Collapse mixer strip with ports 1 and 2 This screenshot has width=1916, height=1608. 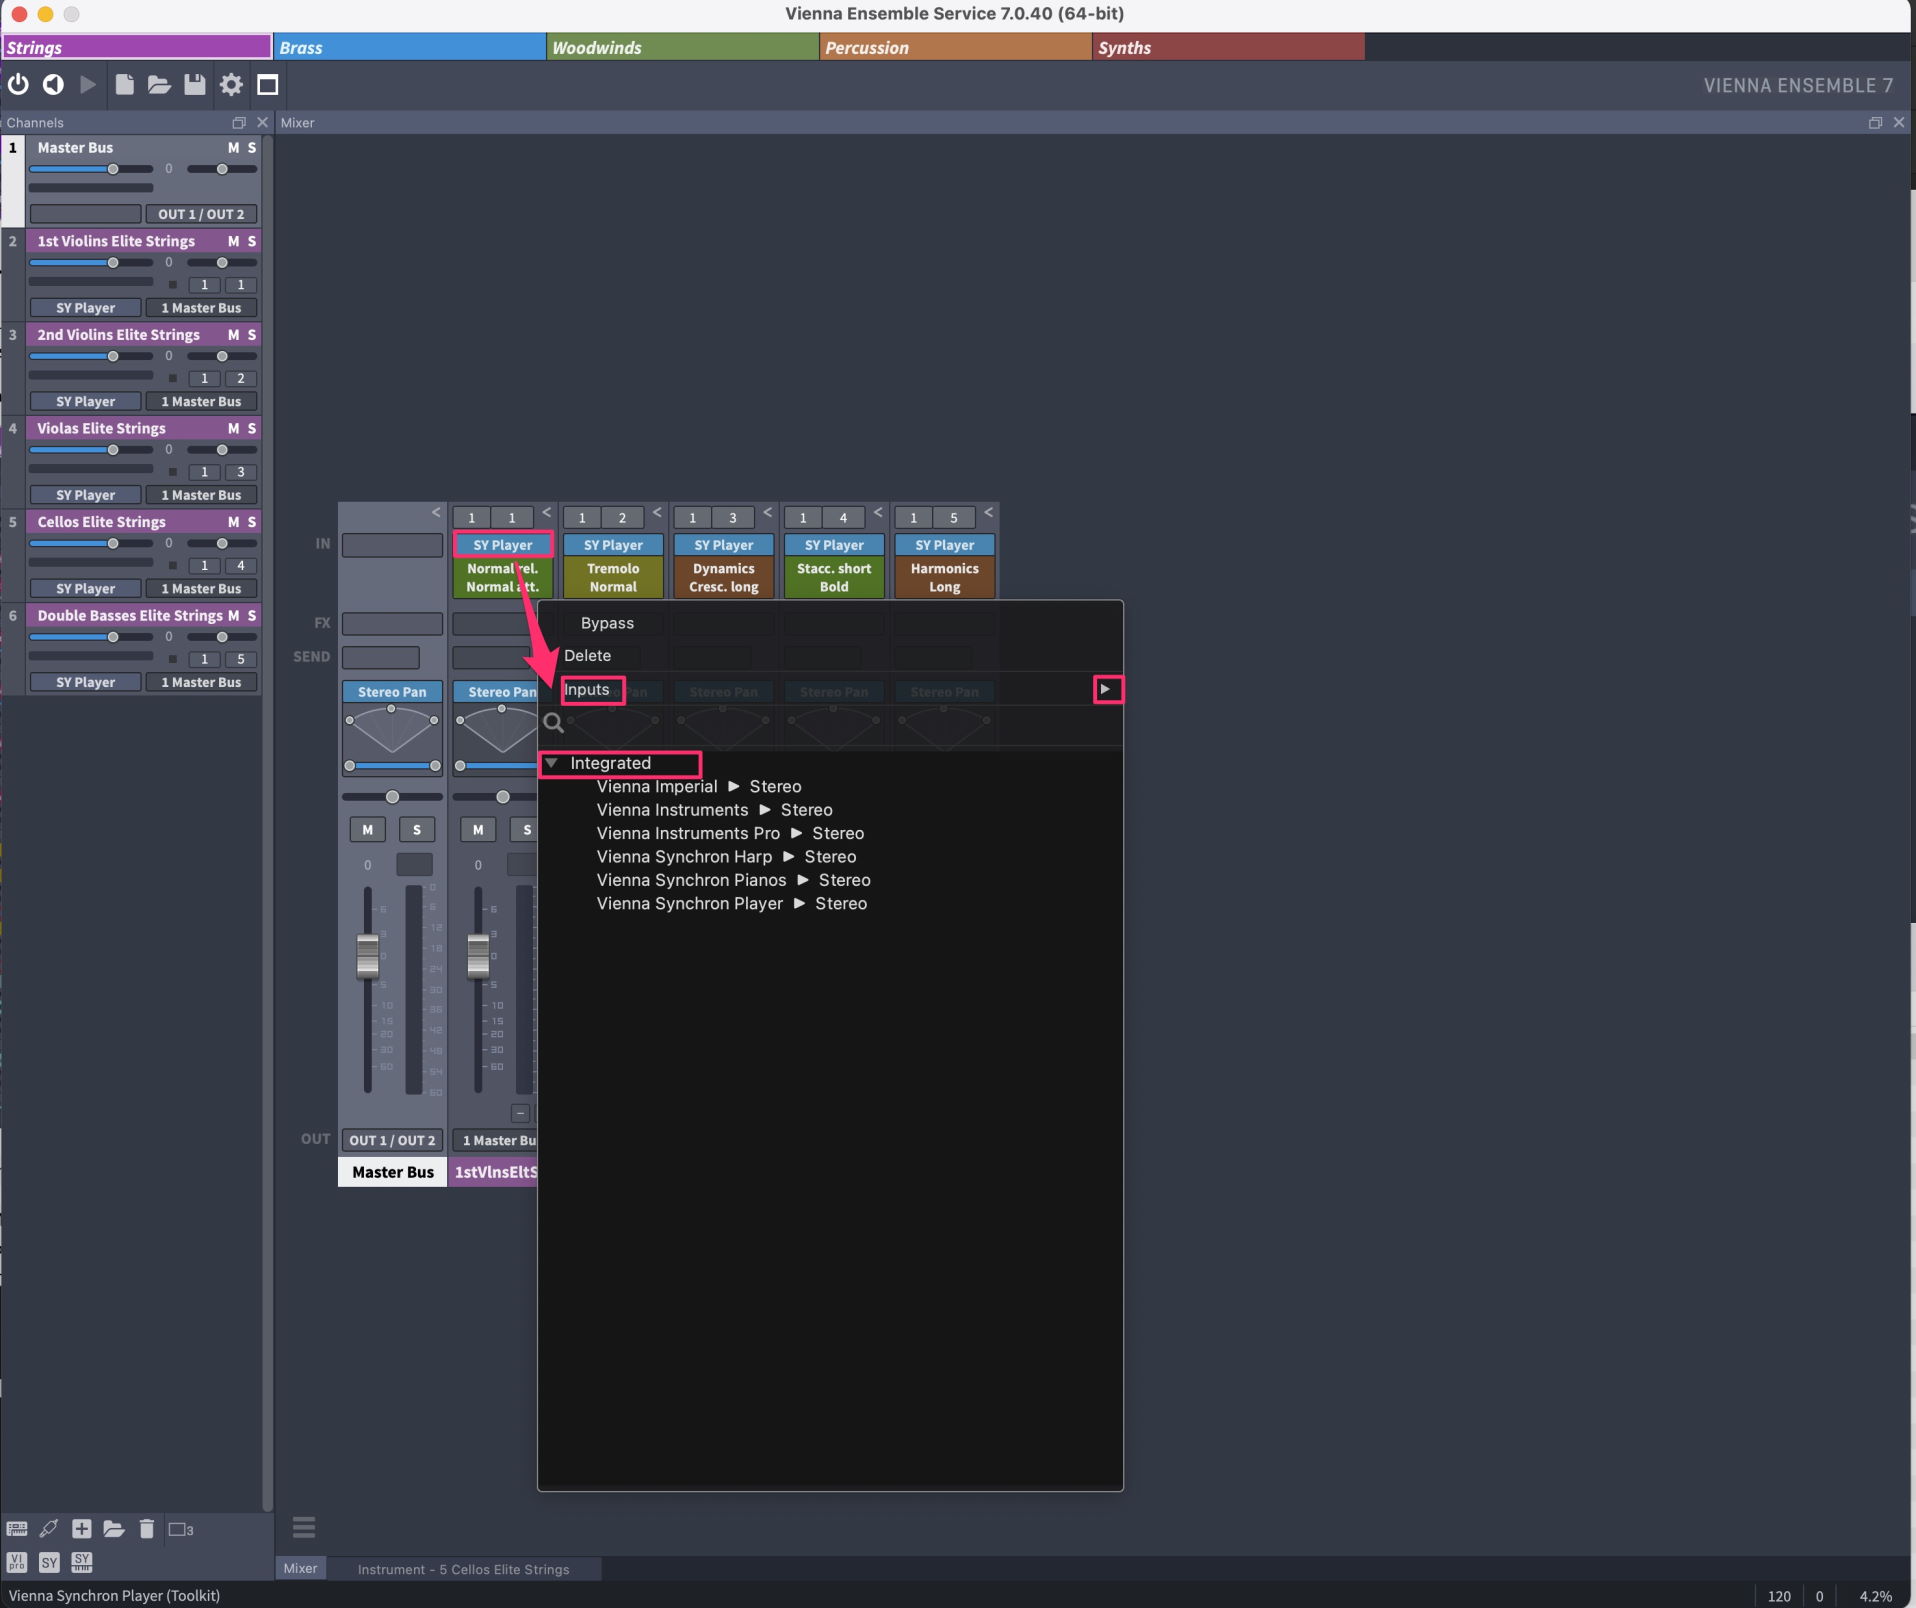[x=657, y=513]
